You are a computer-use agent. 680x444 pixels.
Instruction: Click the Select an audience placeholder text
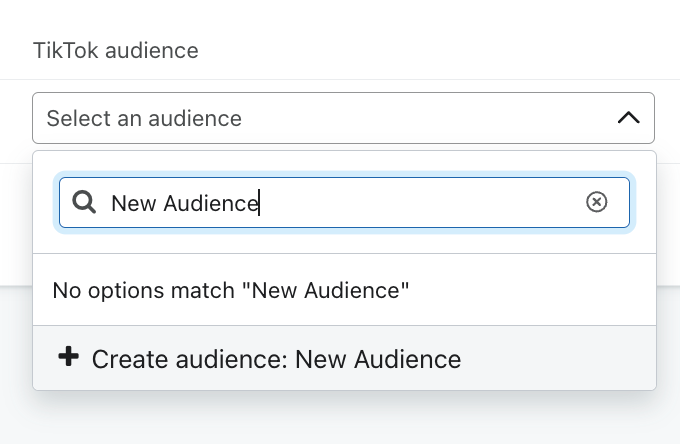coord(144,118)
